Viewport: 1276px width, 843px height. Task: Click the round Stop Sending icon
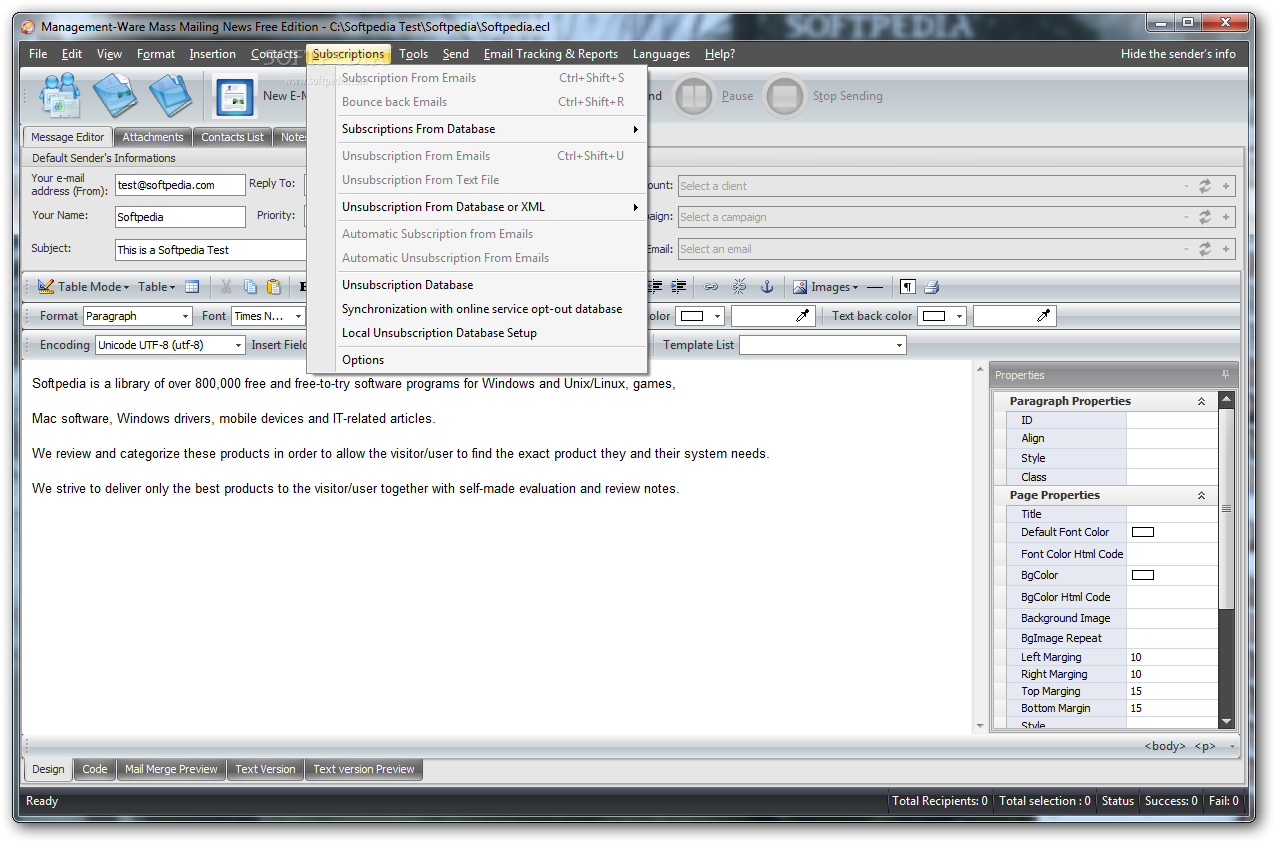coord(785,96)
